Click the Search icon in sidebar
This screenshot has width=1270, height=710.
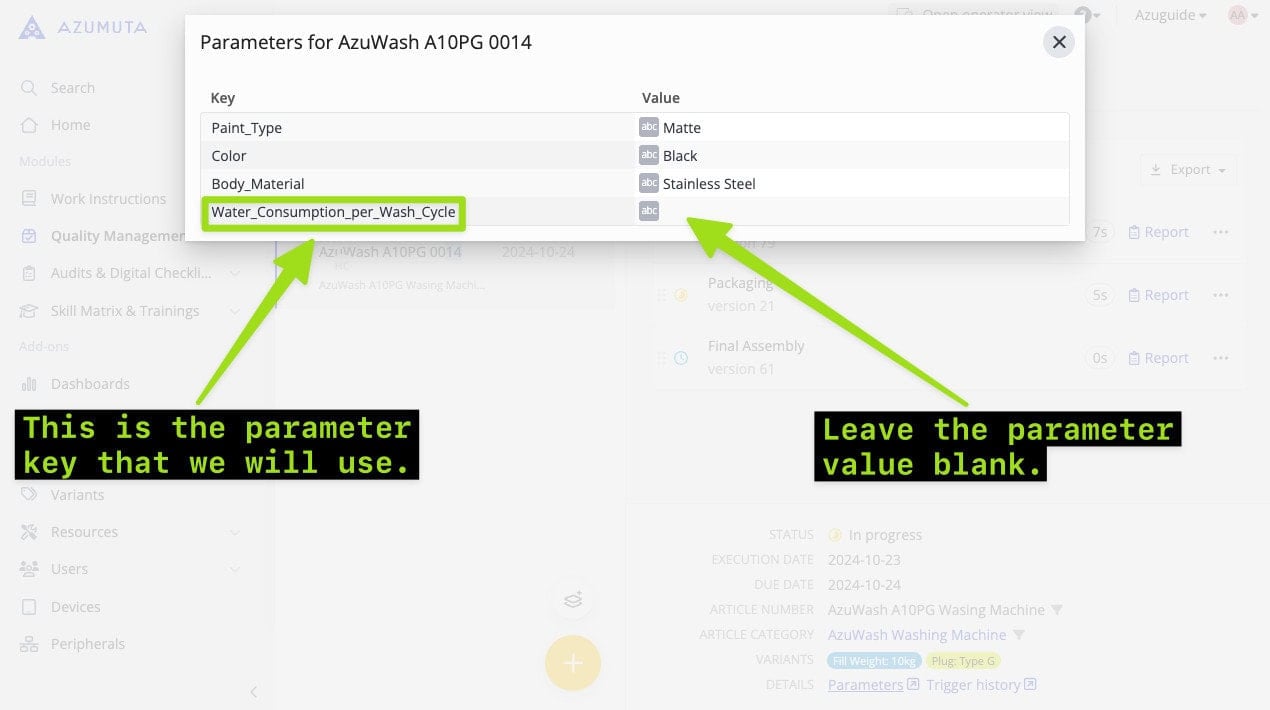tap(30, 88)
